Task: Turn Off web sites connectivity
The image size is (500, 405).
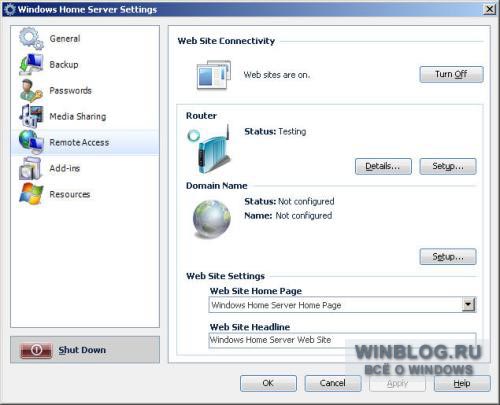Action: [x=451, y=74]
